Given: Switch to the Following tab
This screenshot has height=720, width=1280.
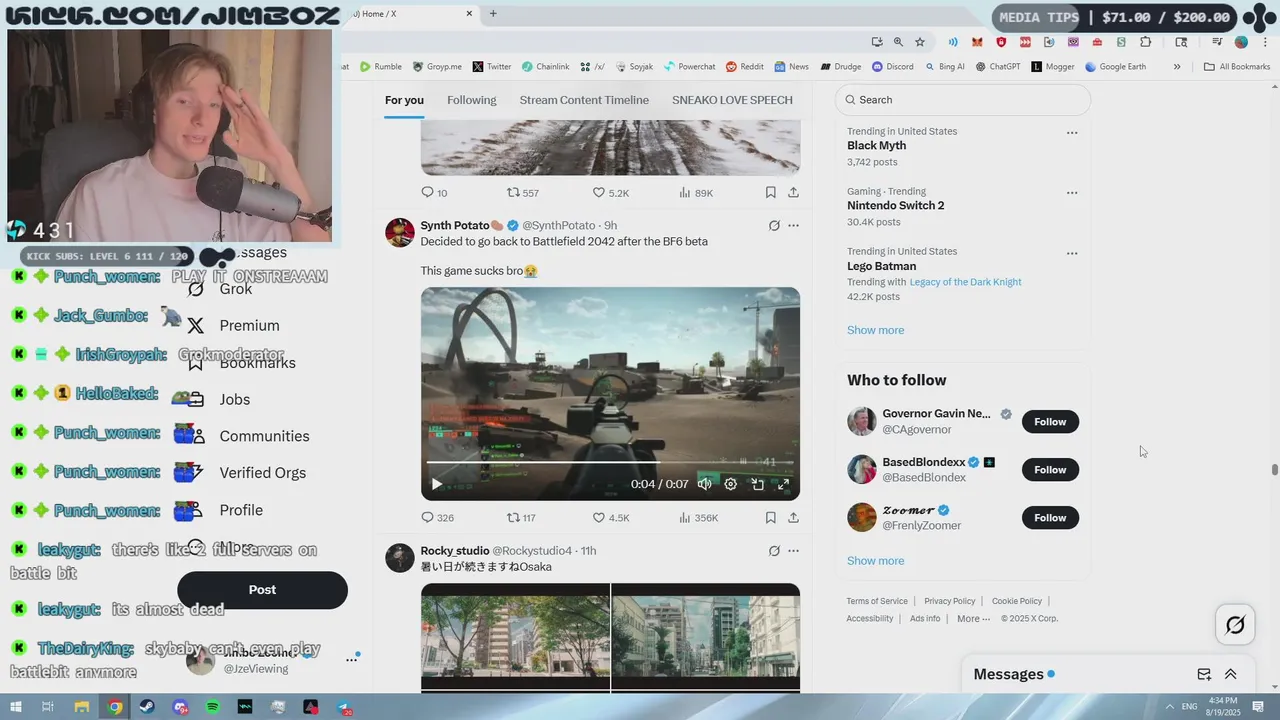Looking at the screenshot, I should click(x=471, y=100).
